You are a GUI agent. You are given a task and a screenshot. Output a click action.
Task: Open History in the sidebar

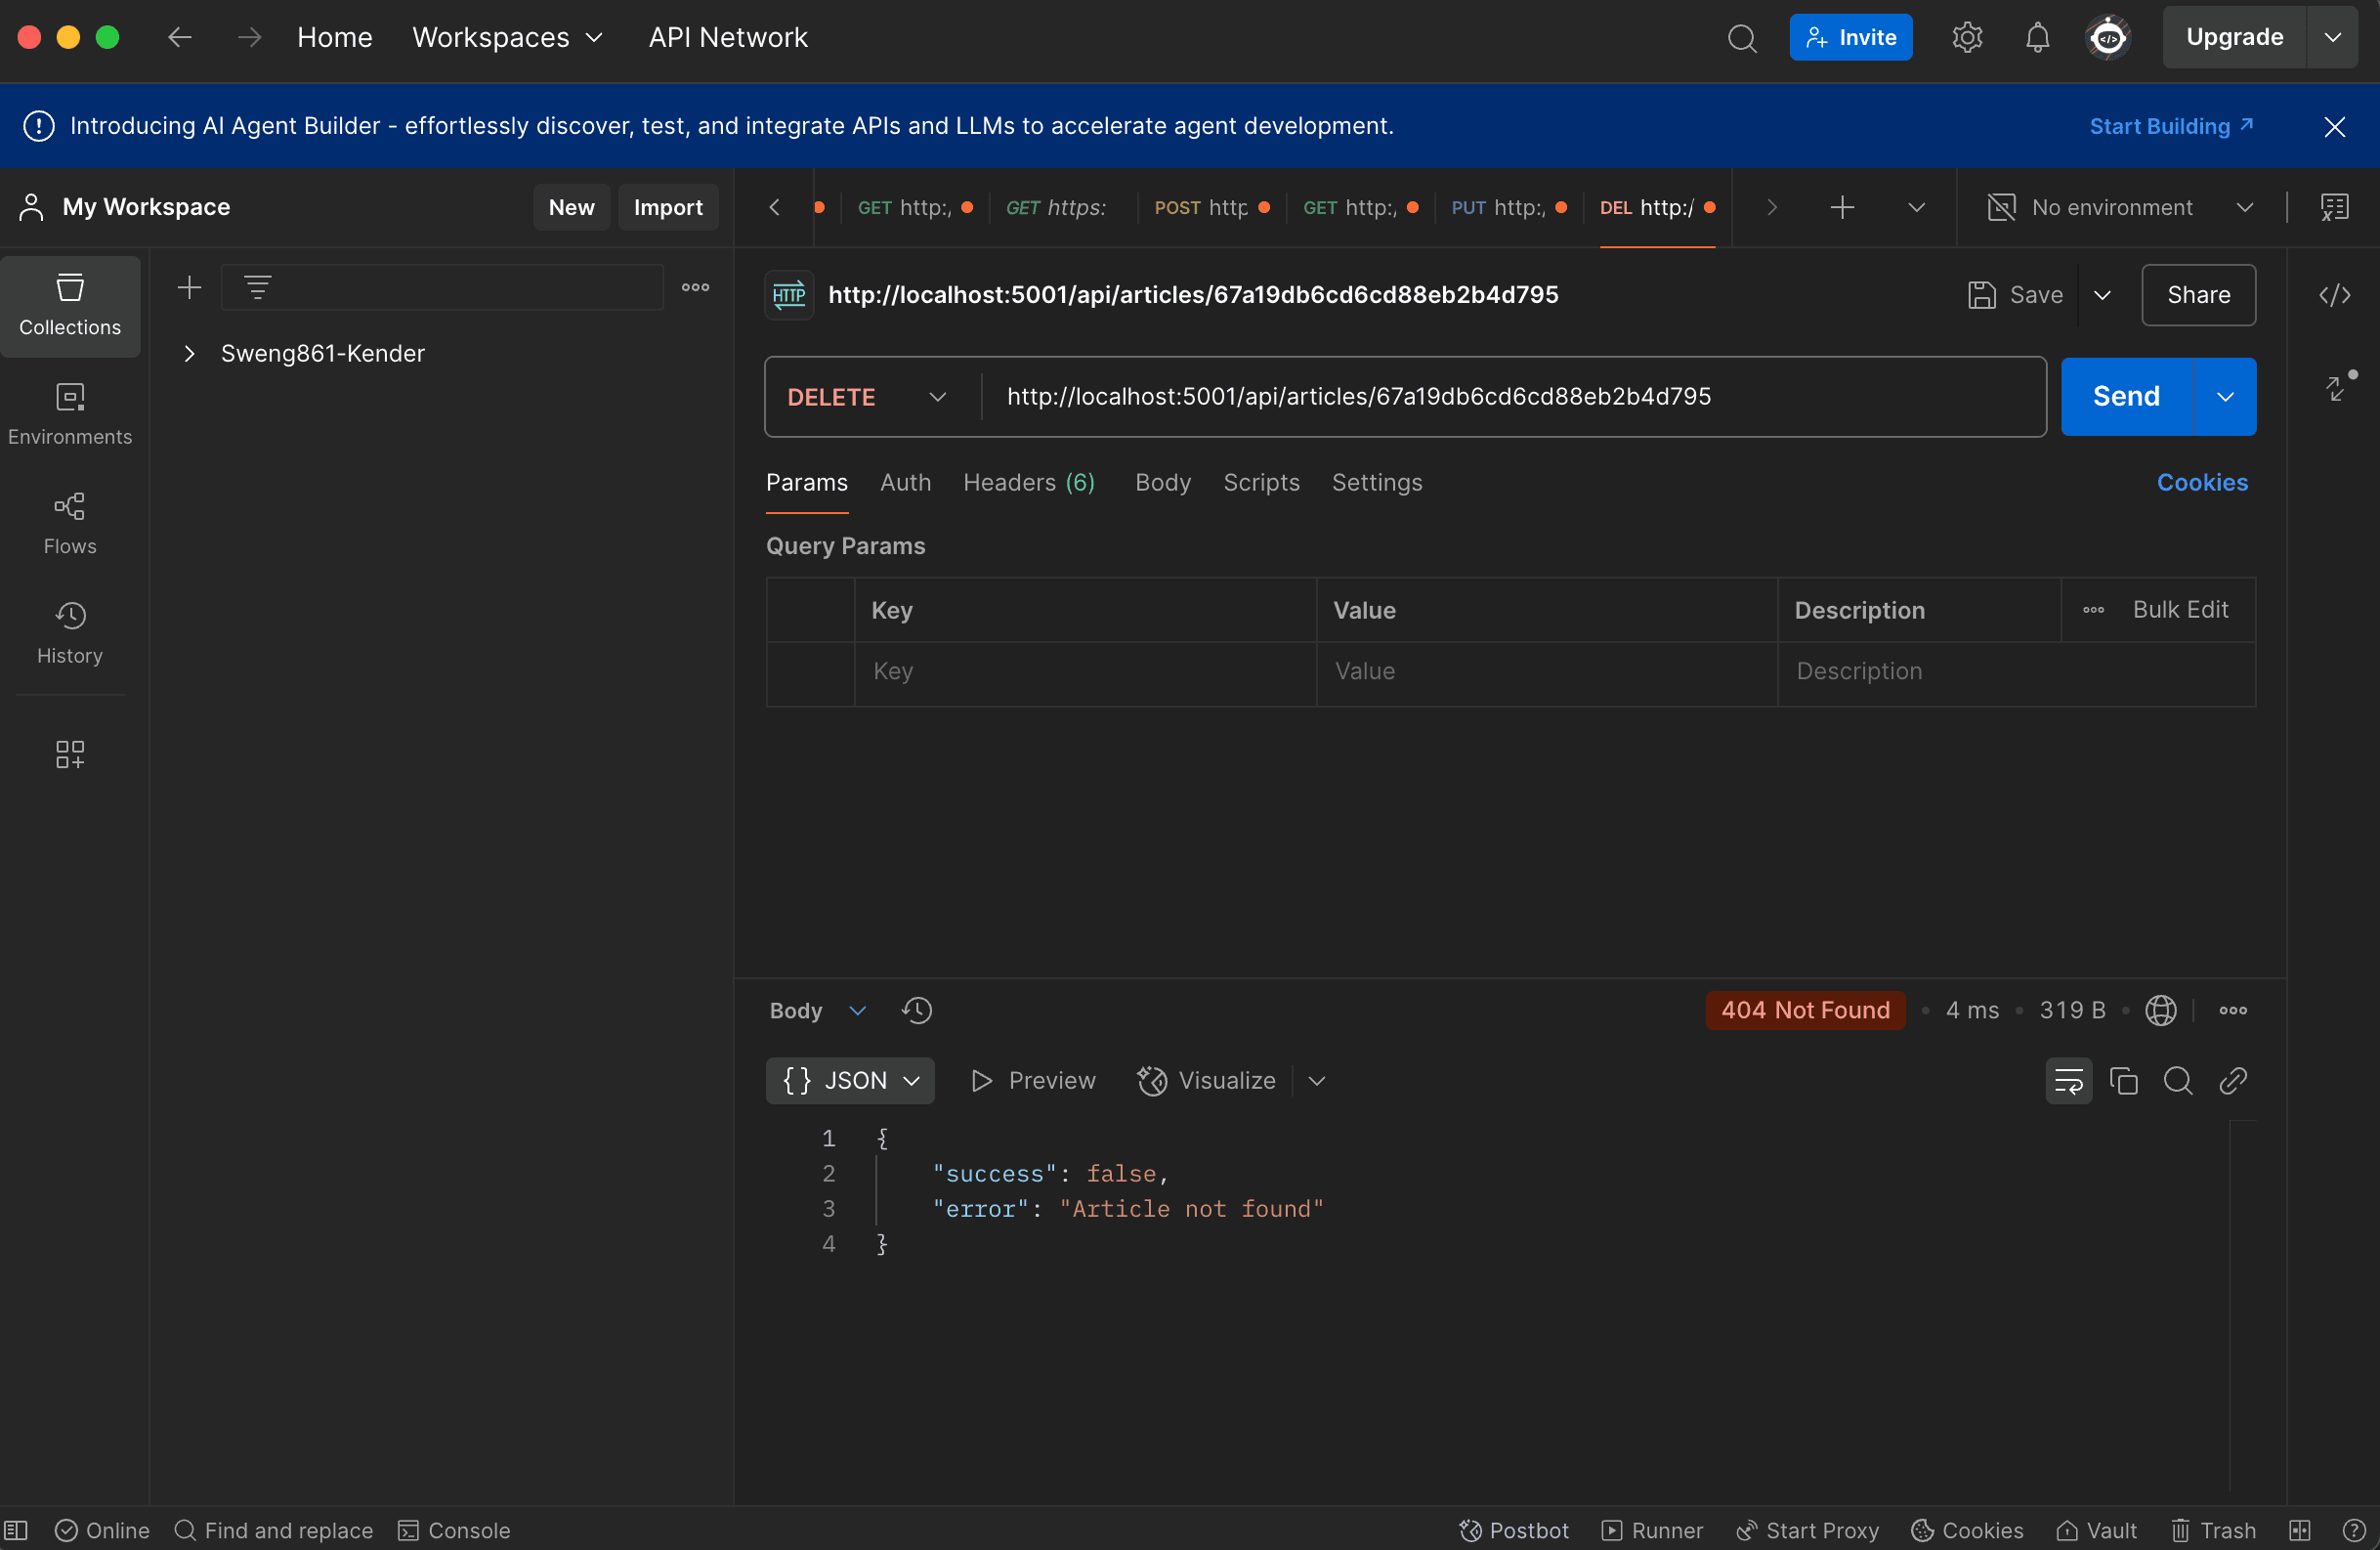click(70, 633)
